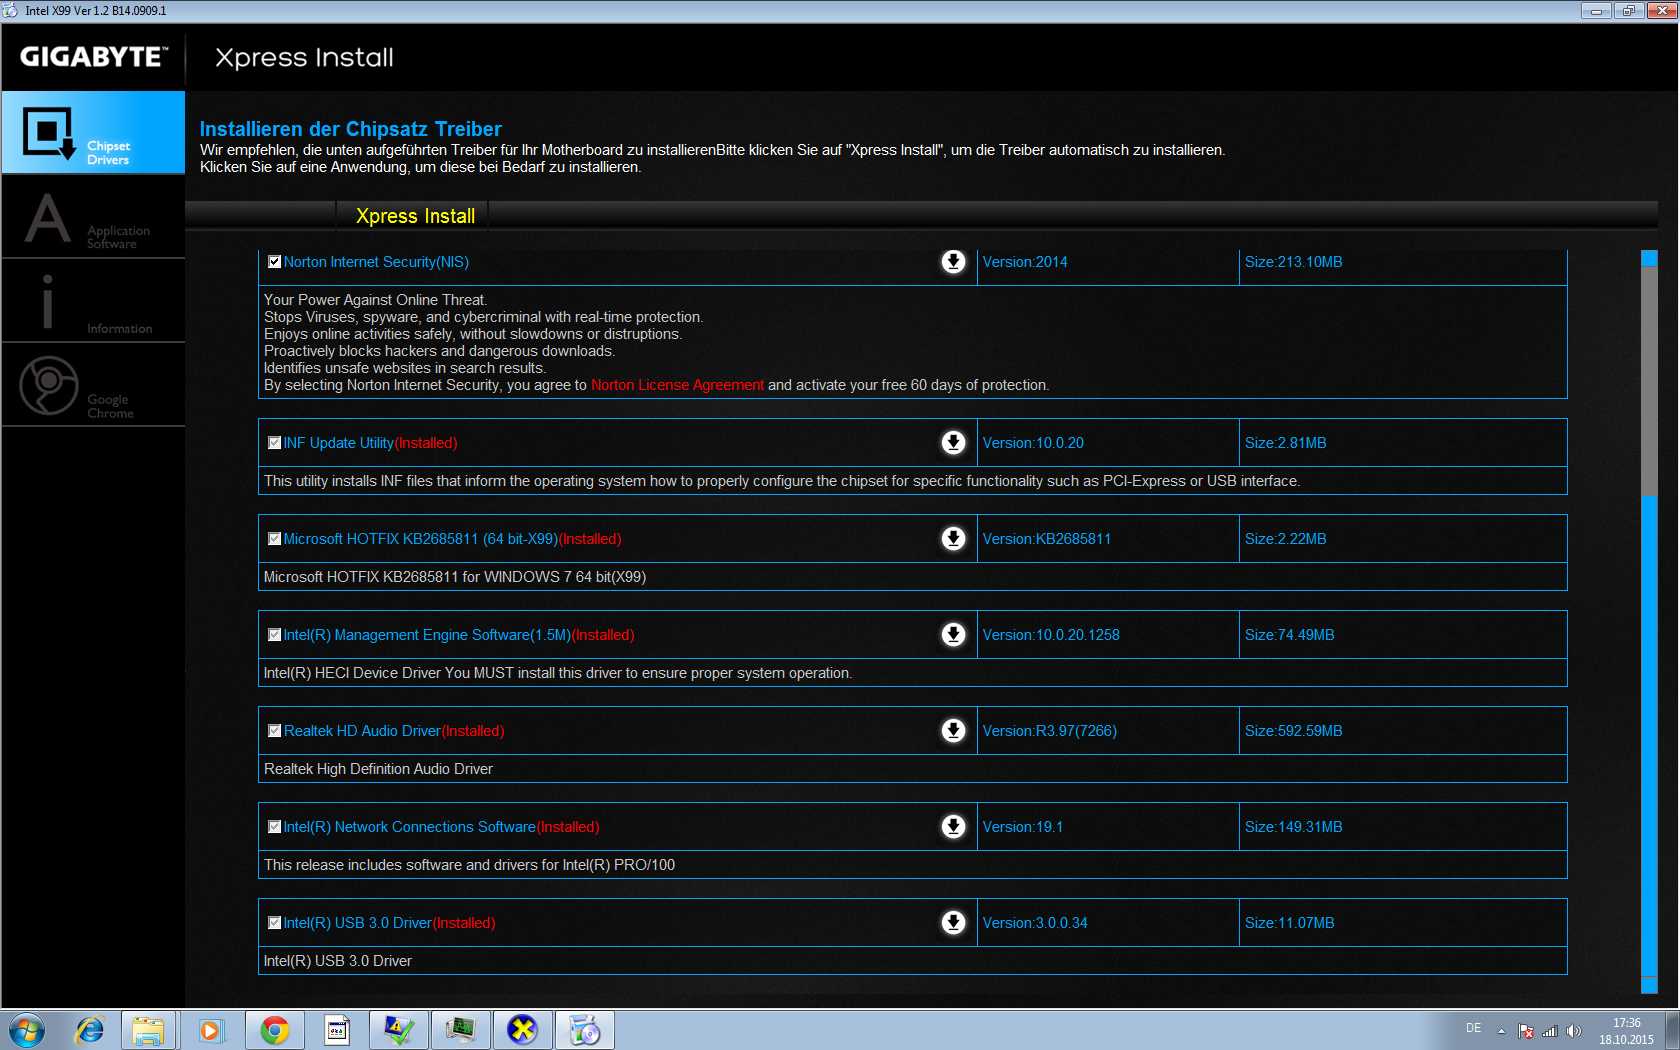Click the INF Update Utility title

339,443
